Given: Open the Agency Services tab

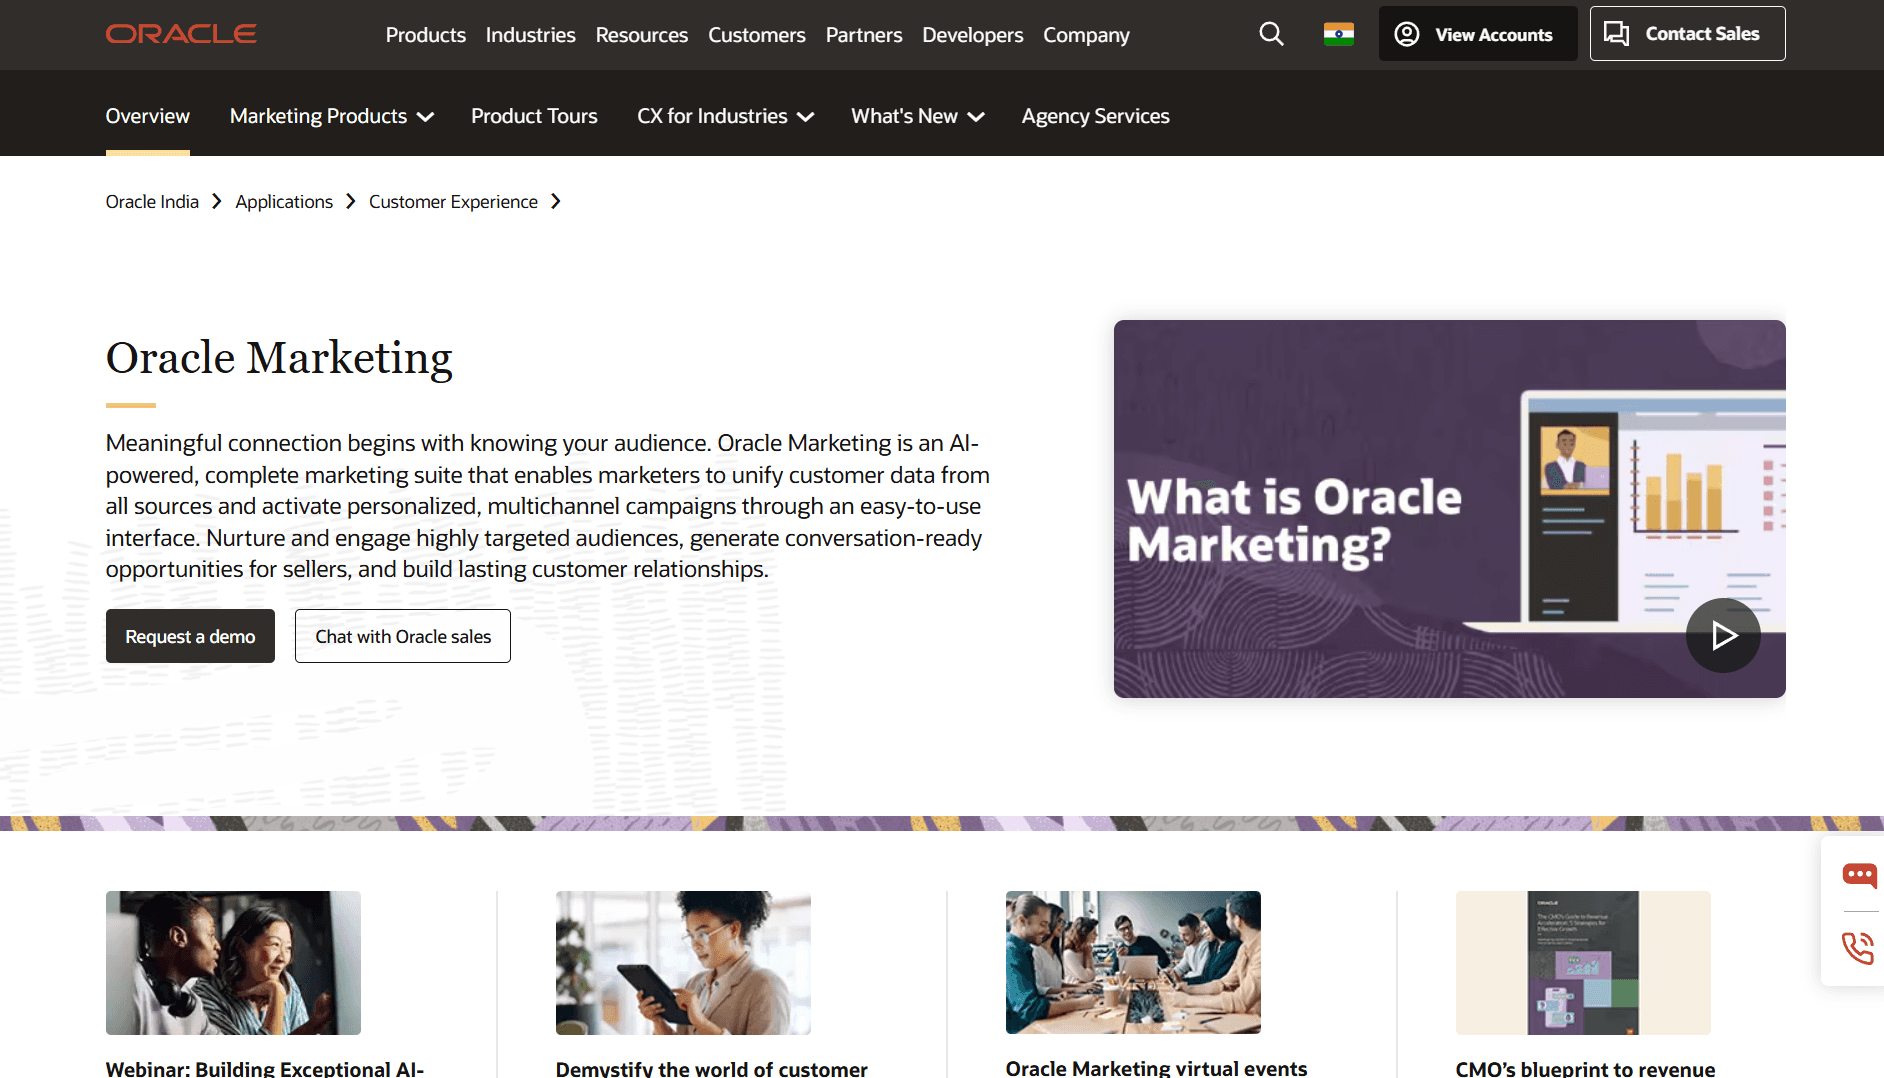Looking at the screenshot, I should click(1095, 116).
